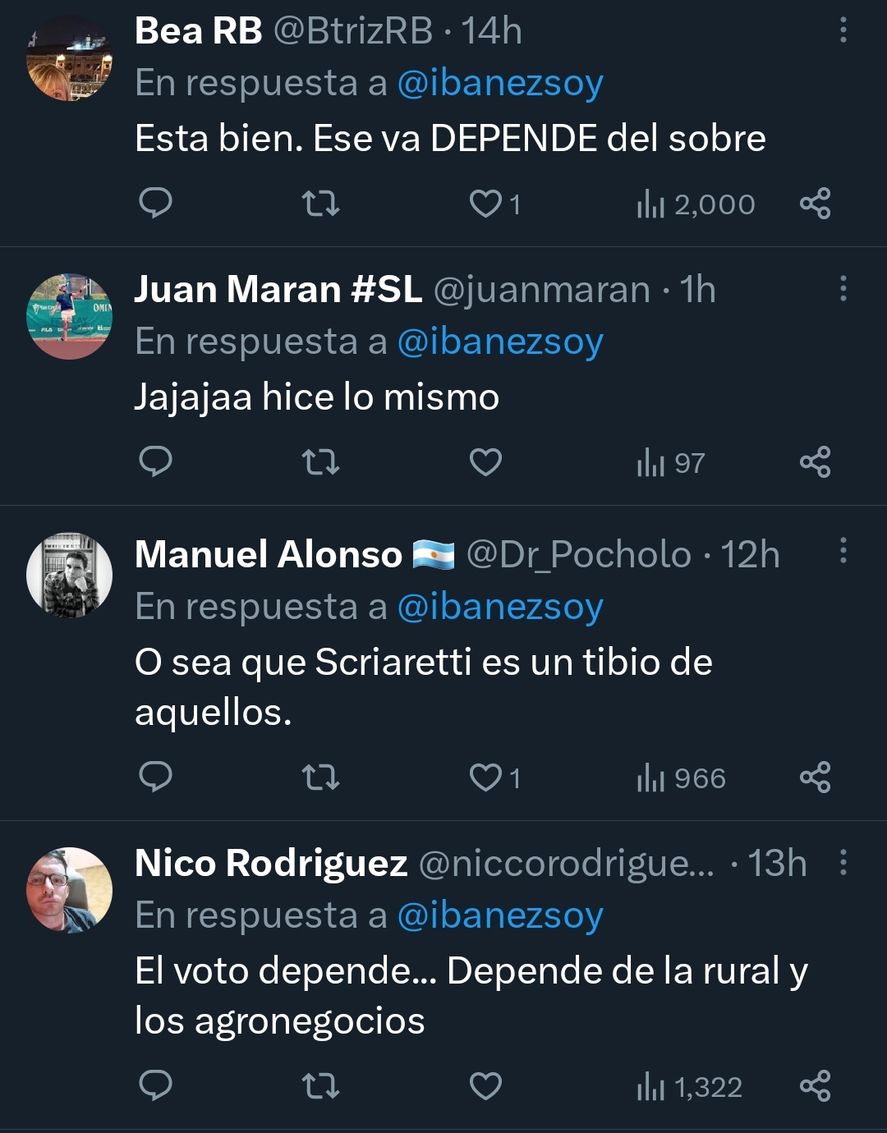Image resolution: width=887 pixels, height=1133 pixels.
Task: View Juan Maran's avatar photo
Action: click(x=69, y=316)
